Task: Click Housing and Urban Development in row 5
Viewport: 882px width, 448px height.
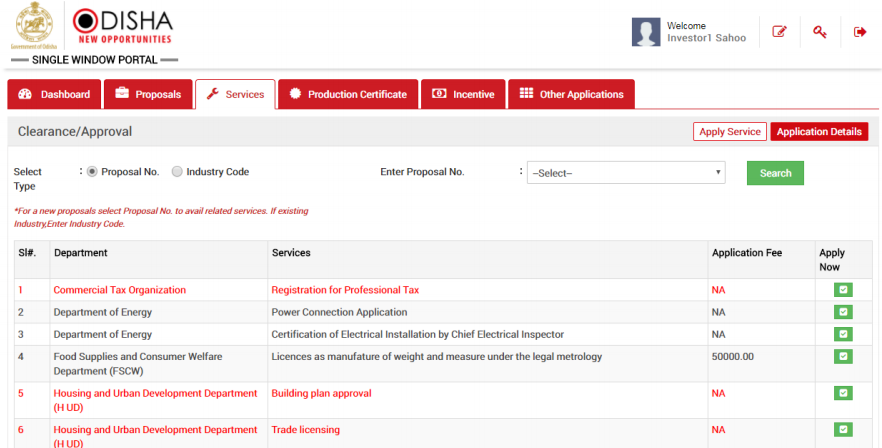Action: pyautogui.click(x=155, y=400)
